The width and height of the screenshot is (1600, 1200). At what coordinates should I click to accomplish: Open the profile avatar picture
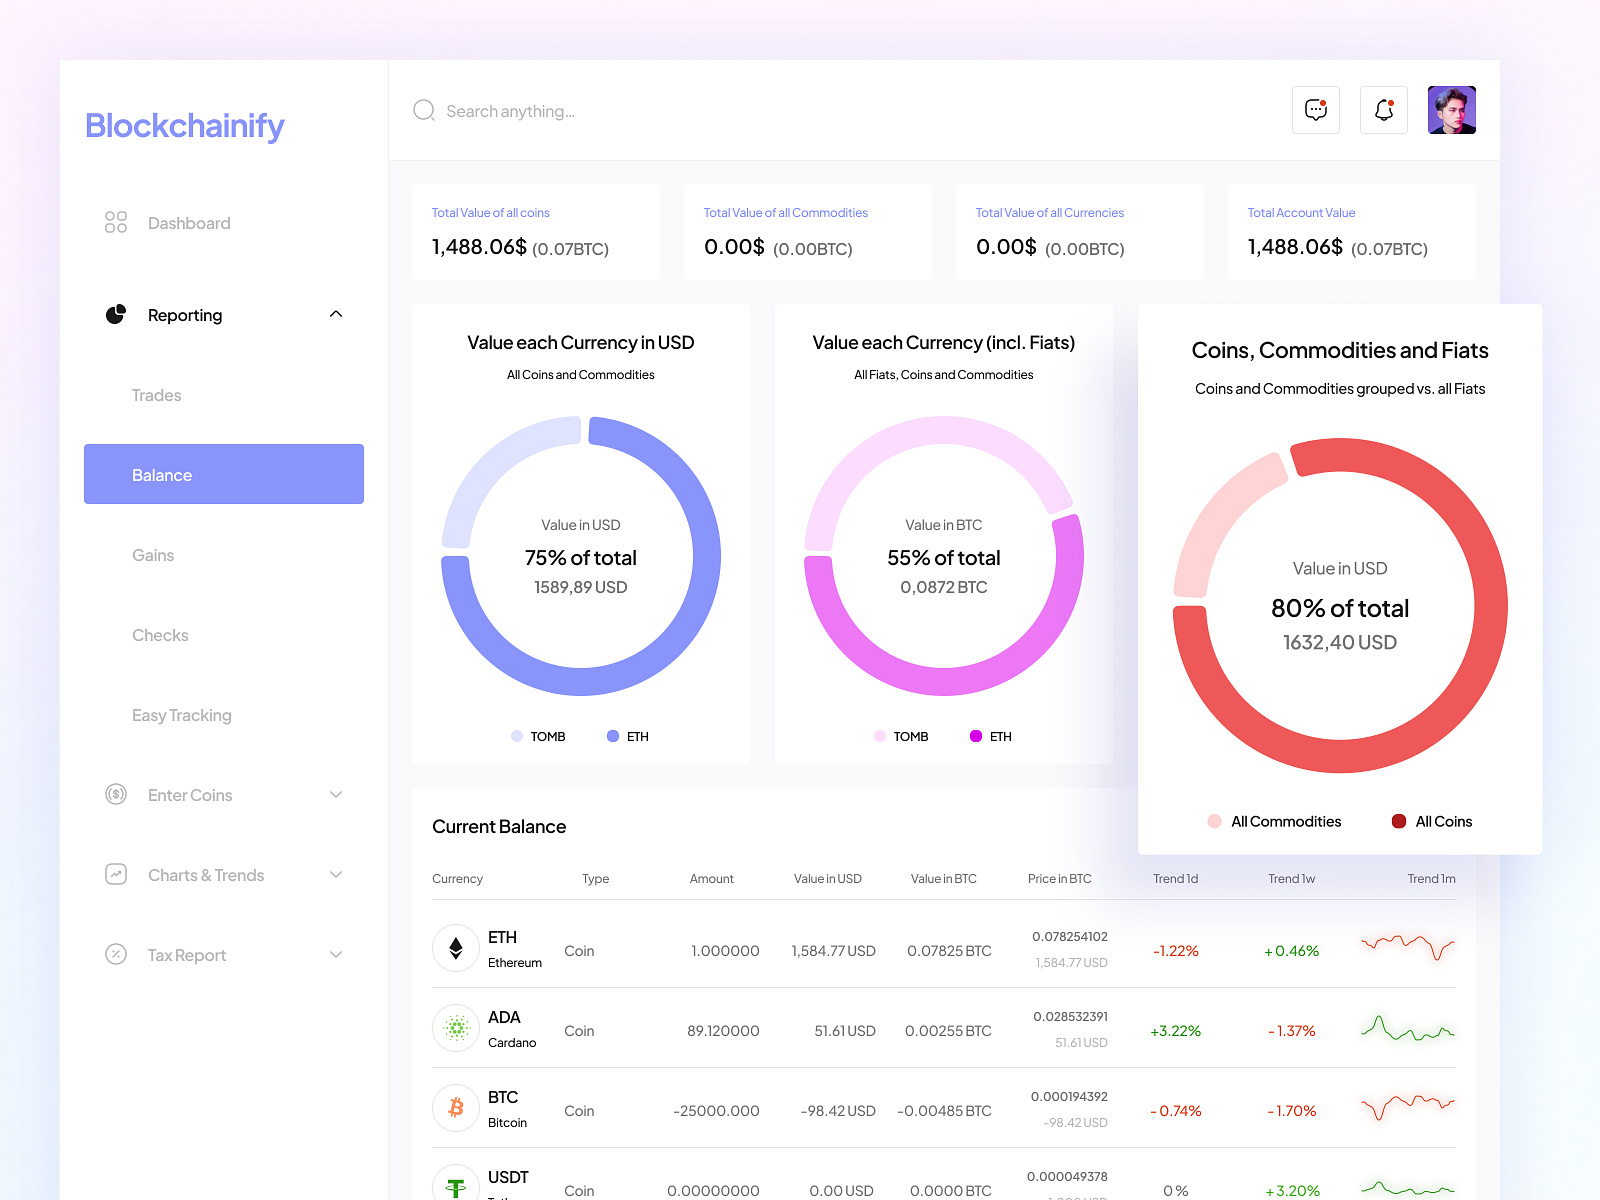pos(1451,110)
